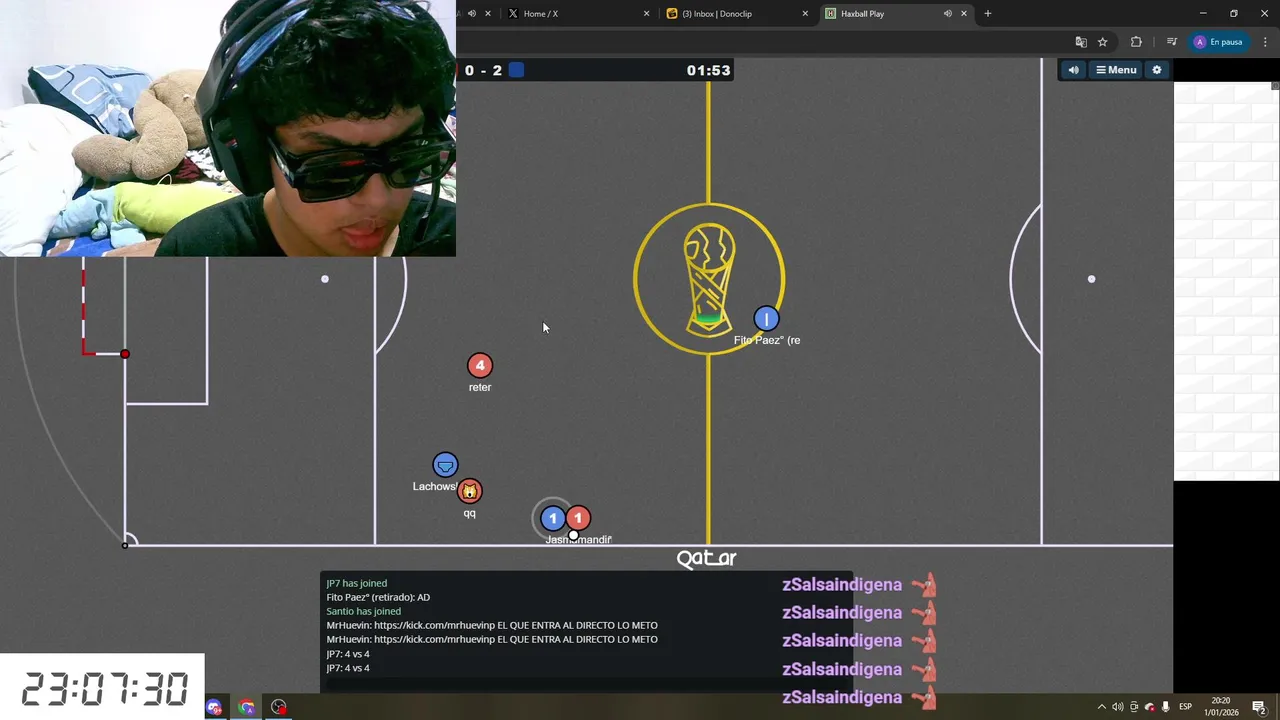The image size is (1280, 720).
Task: Open the media controls icon
Action: pyautogui.click(x=1171, y=42)
